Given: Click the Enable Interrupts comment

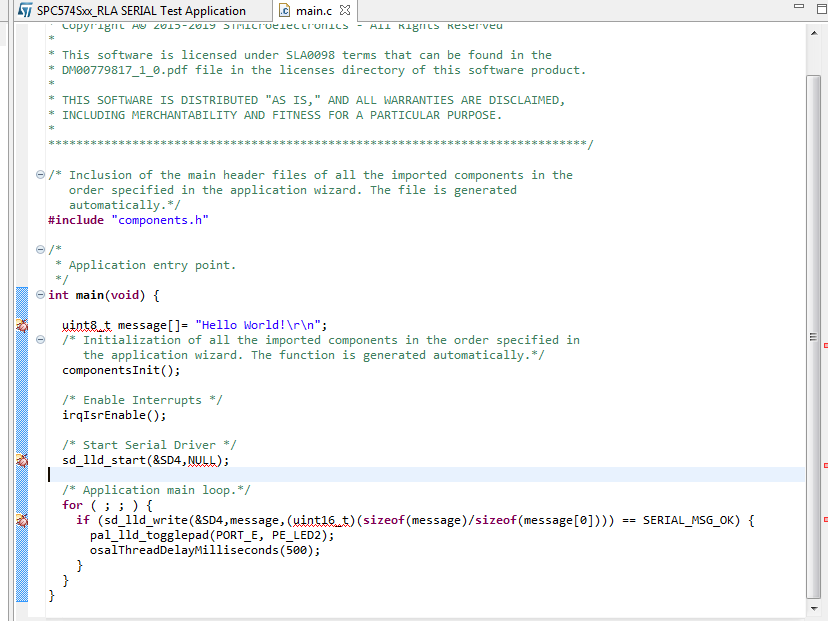Looking at the screenshot, I should tap(142, 400).
